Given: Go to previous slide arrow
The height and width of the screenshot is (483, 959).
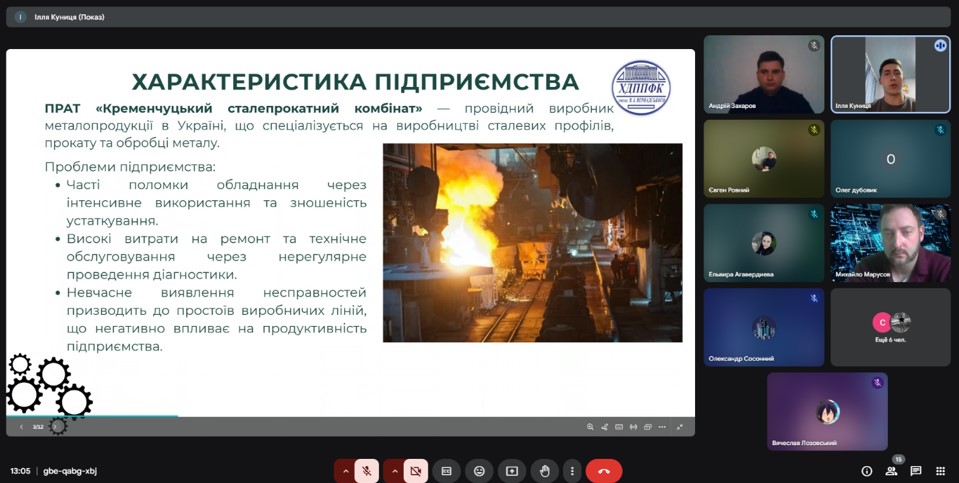Looking at the screenshot, I should click(x=21, y=427).
